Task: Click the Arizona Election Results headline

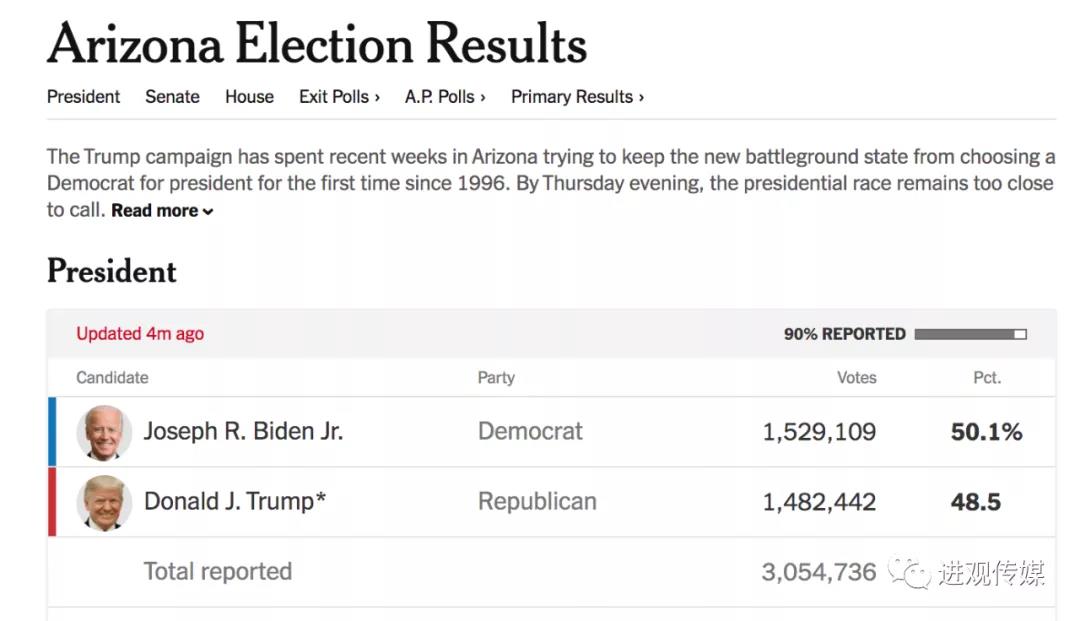Action: (x=316, y=44)
